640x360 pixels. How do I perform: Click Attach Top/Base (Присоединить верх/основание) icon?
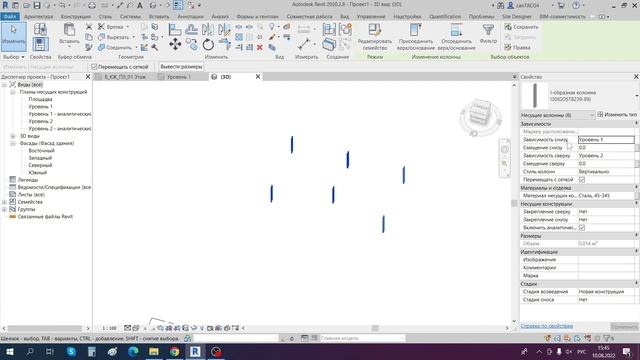[416, 30]
